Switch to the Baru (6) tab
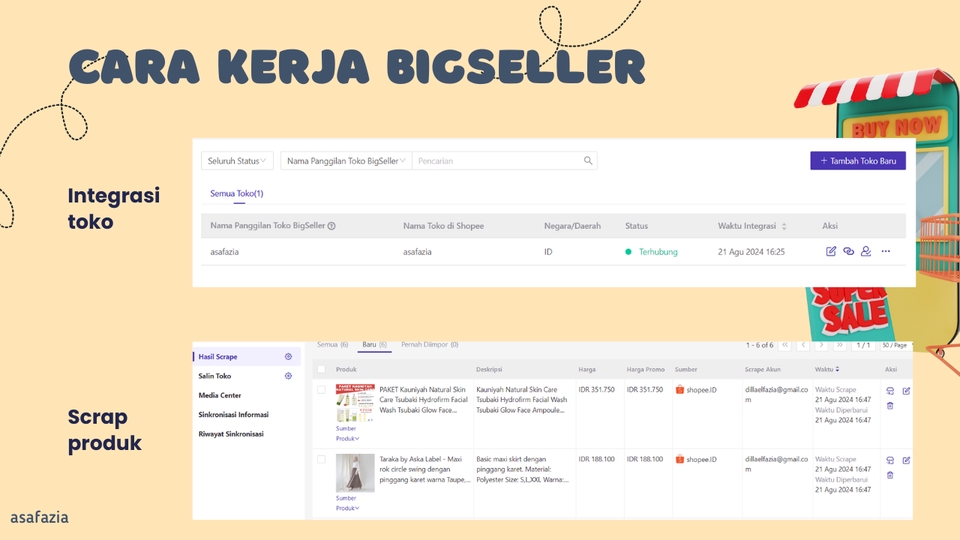960x540 pixels. [x=374, y=345]
